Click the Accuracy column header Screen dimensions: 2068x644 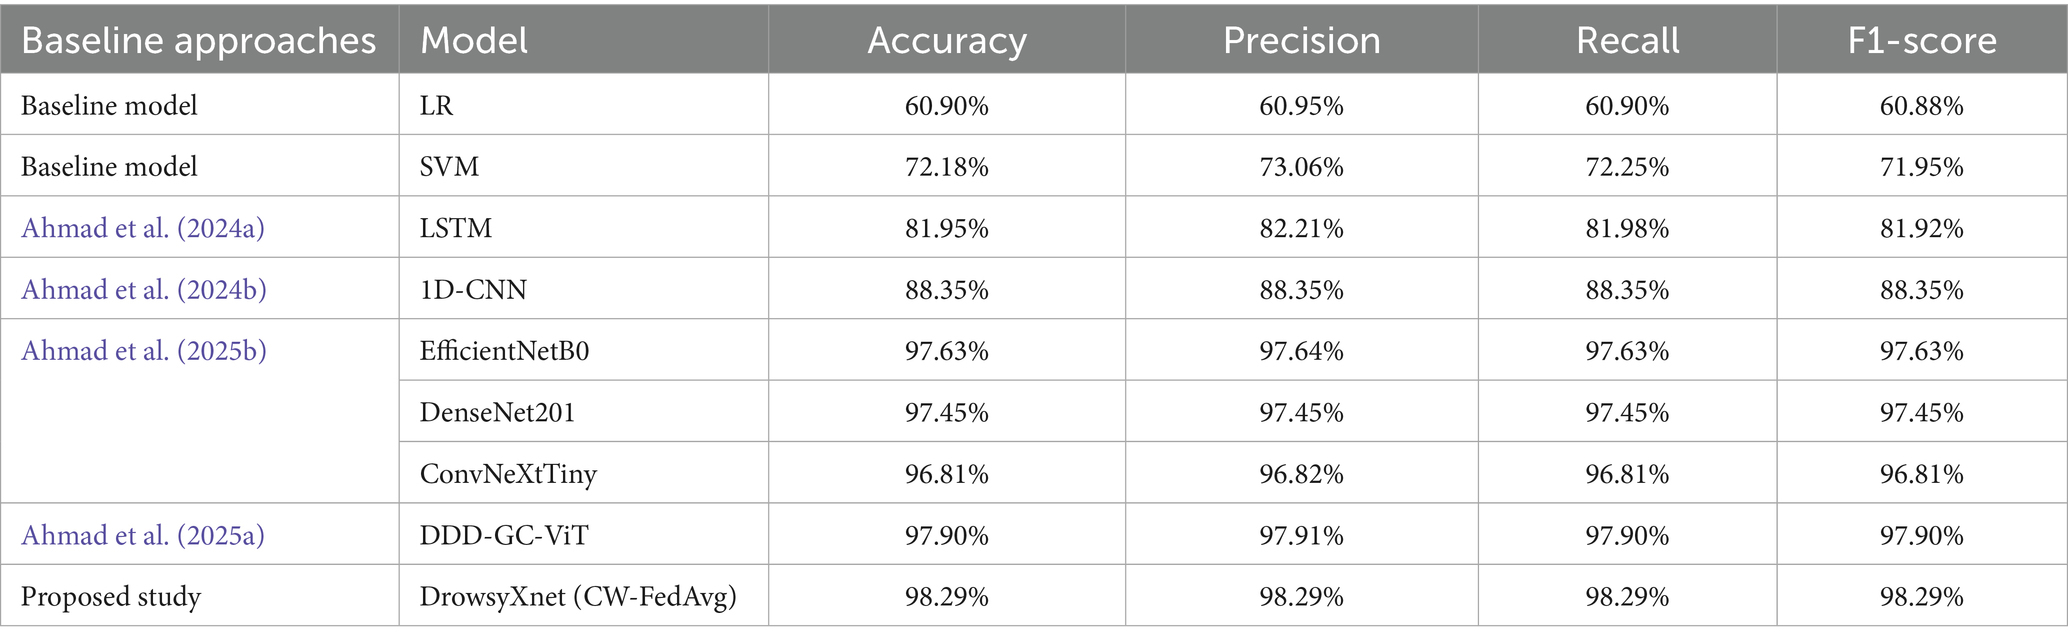[x=946, y=41]
